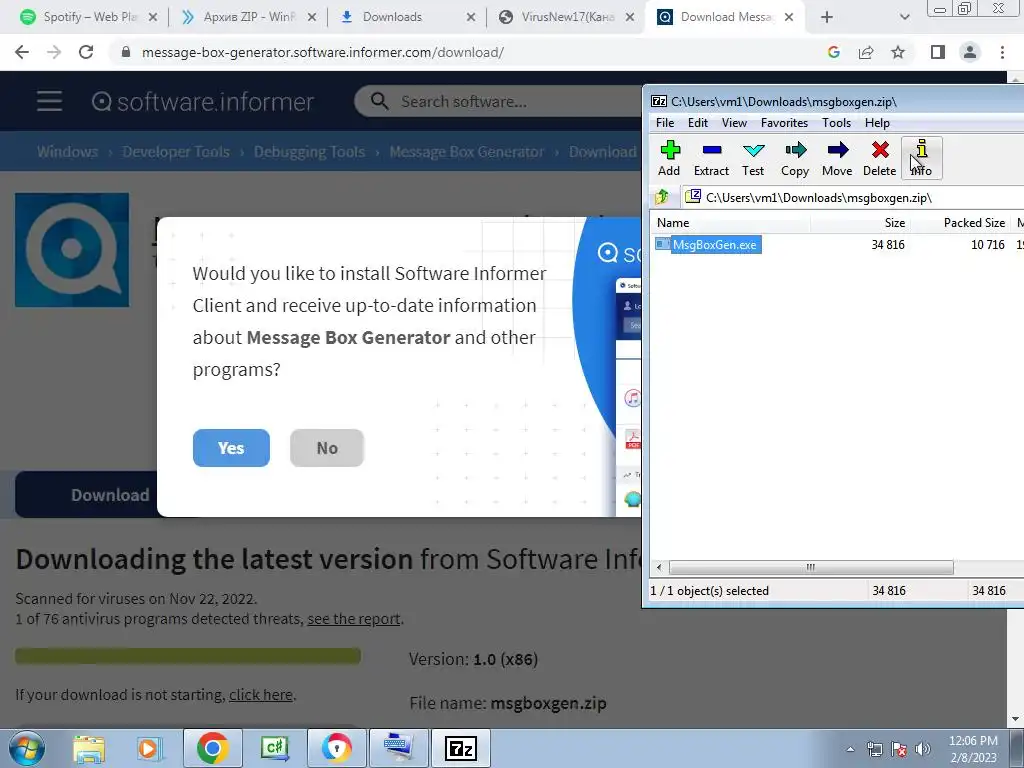Open the Info tool in 7-Zip
Screen dimensions: 1024x768
(x=921, y=158)
